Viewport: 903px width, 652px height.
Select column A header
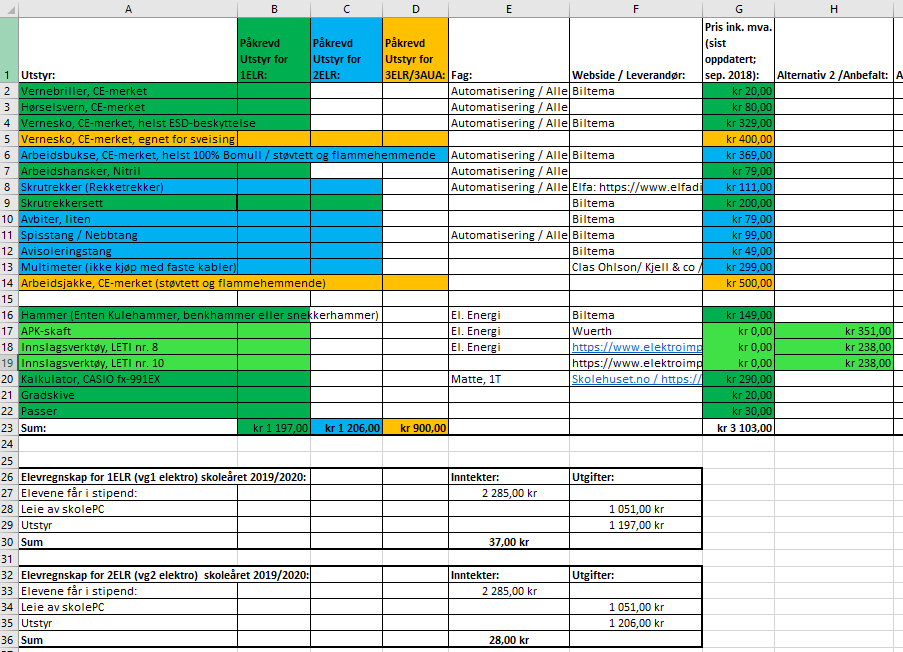[128, 9]
